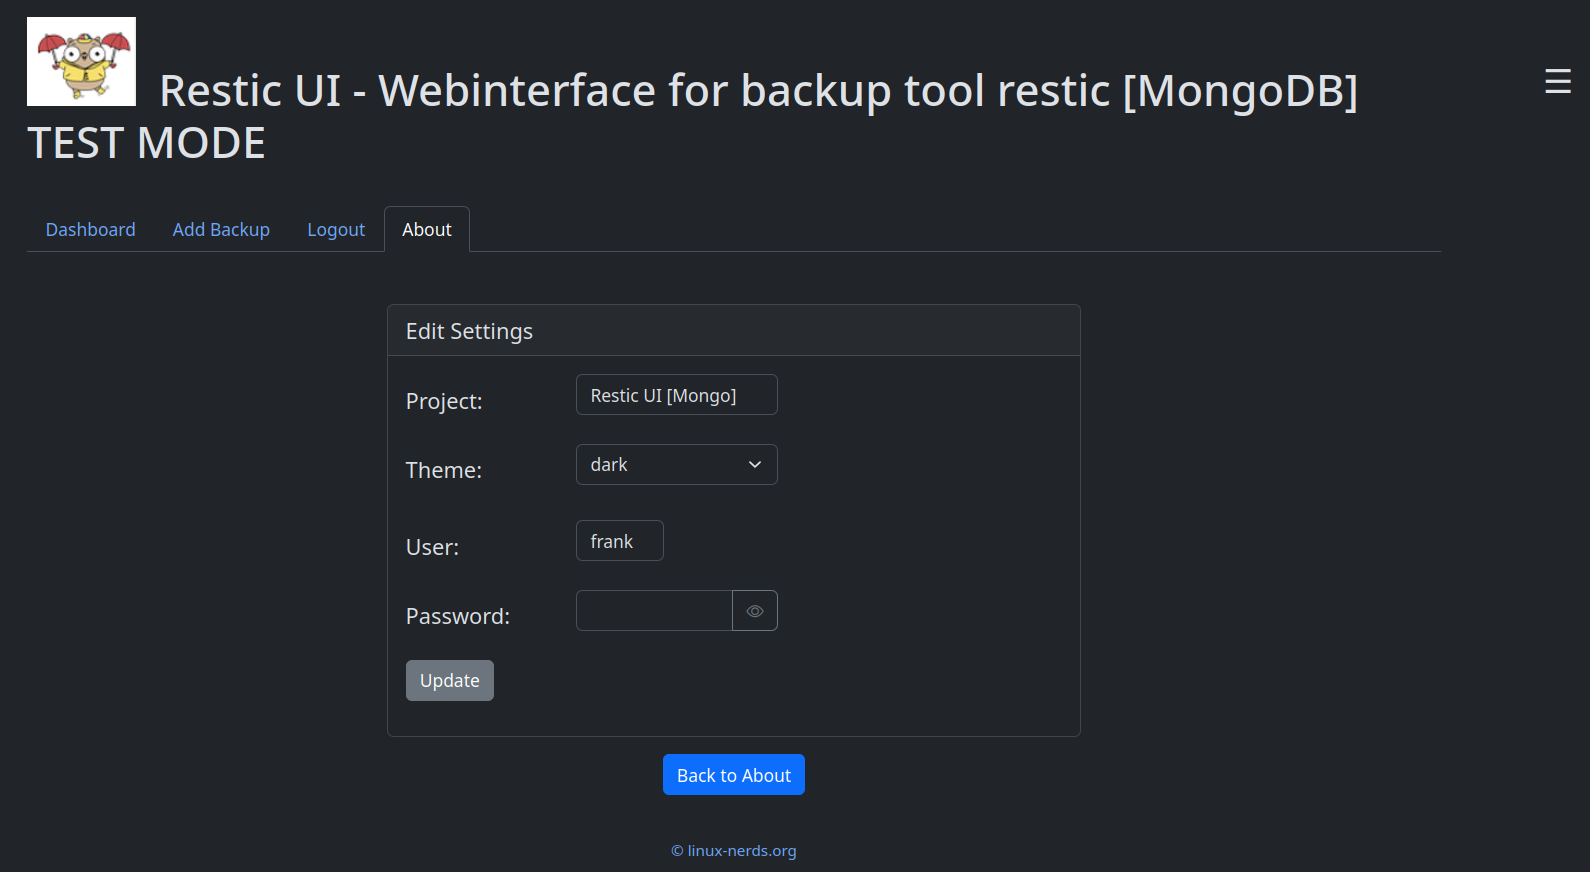The width and height of the screenshot is (1590, 872).
Task: Click the Restic gopher logo image
Action: (81, 61)
